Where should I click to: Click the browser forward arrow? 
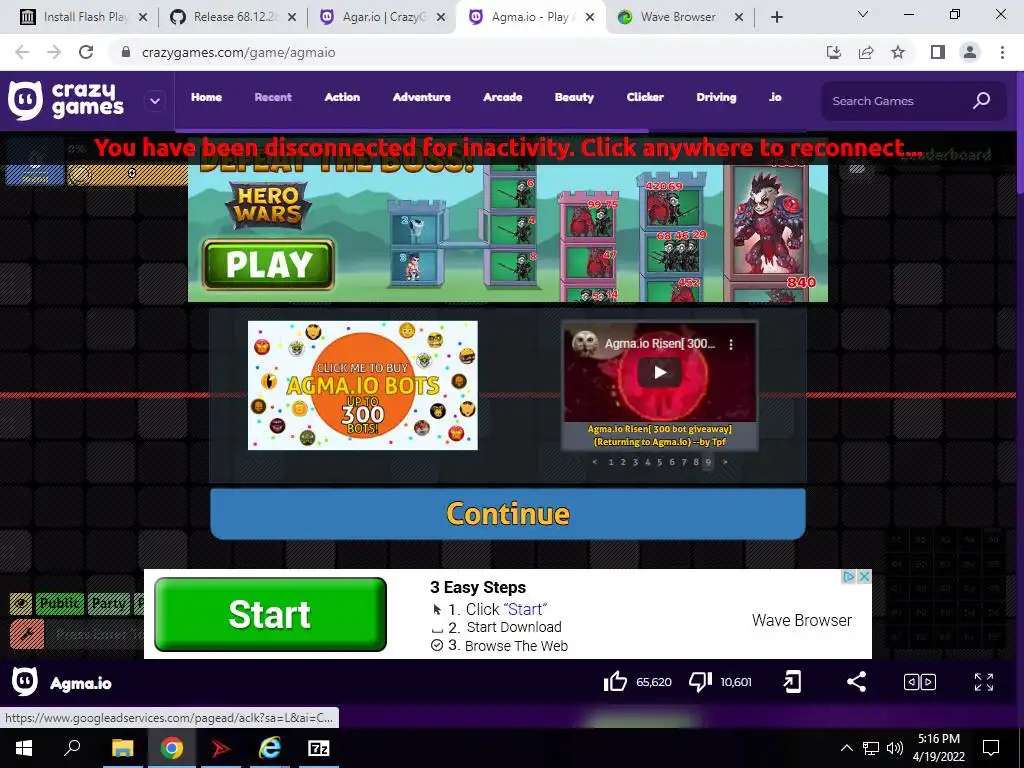(x=54, y=52)
